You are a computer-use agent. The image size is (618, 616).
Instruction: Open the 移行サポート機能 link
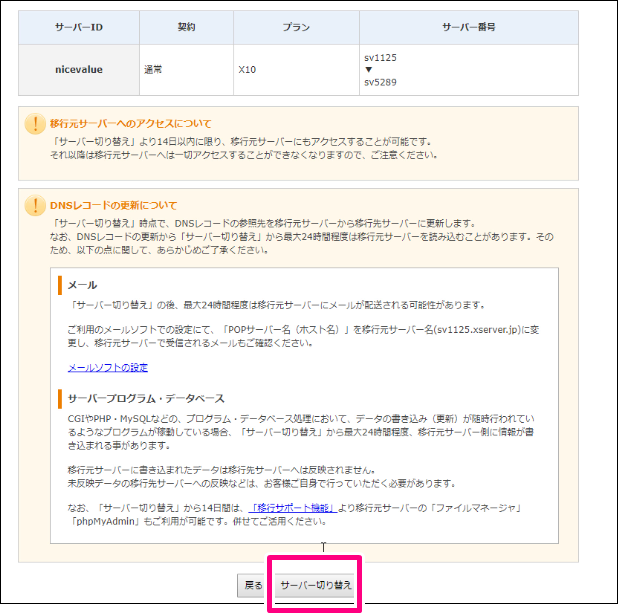point(292,508)
